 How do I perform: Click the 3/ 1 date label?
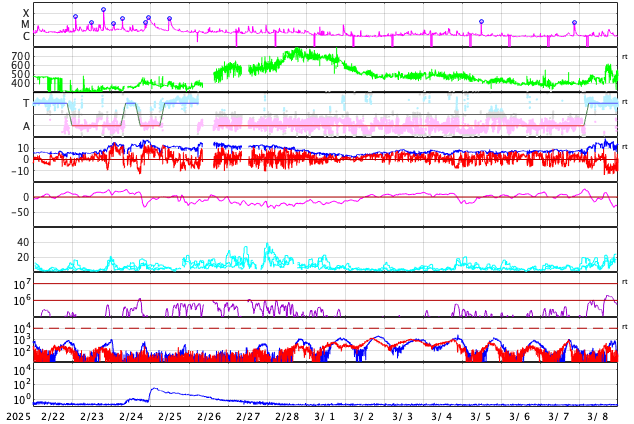[x=325, y=417]
